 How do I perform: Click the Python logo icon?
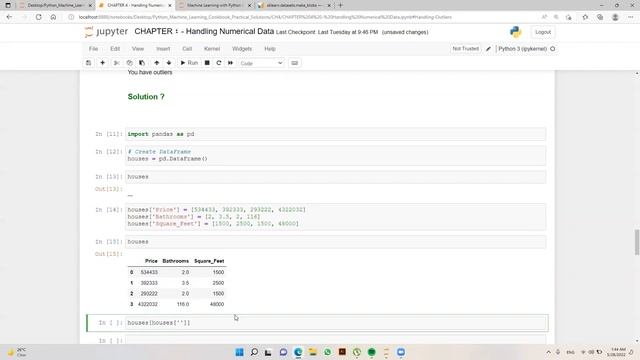(516, 32)
